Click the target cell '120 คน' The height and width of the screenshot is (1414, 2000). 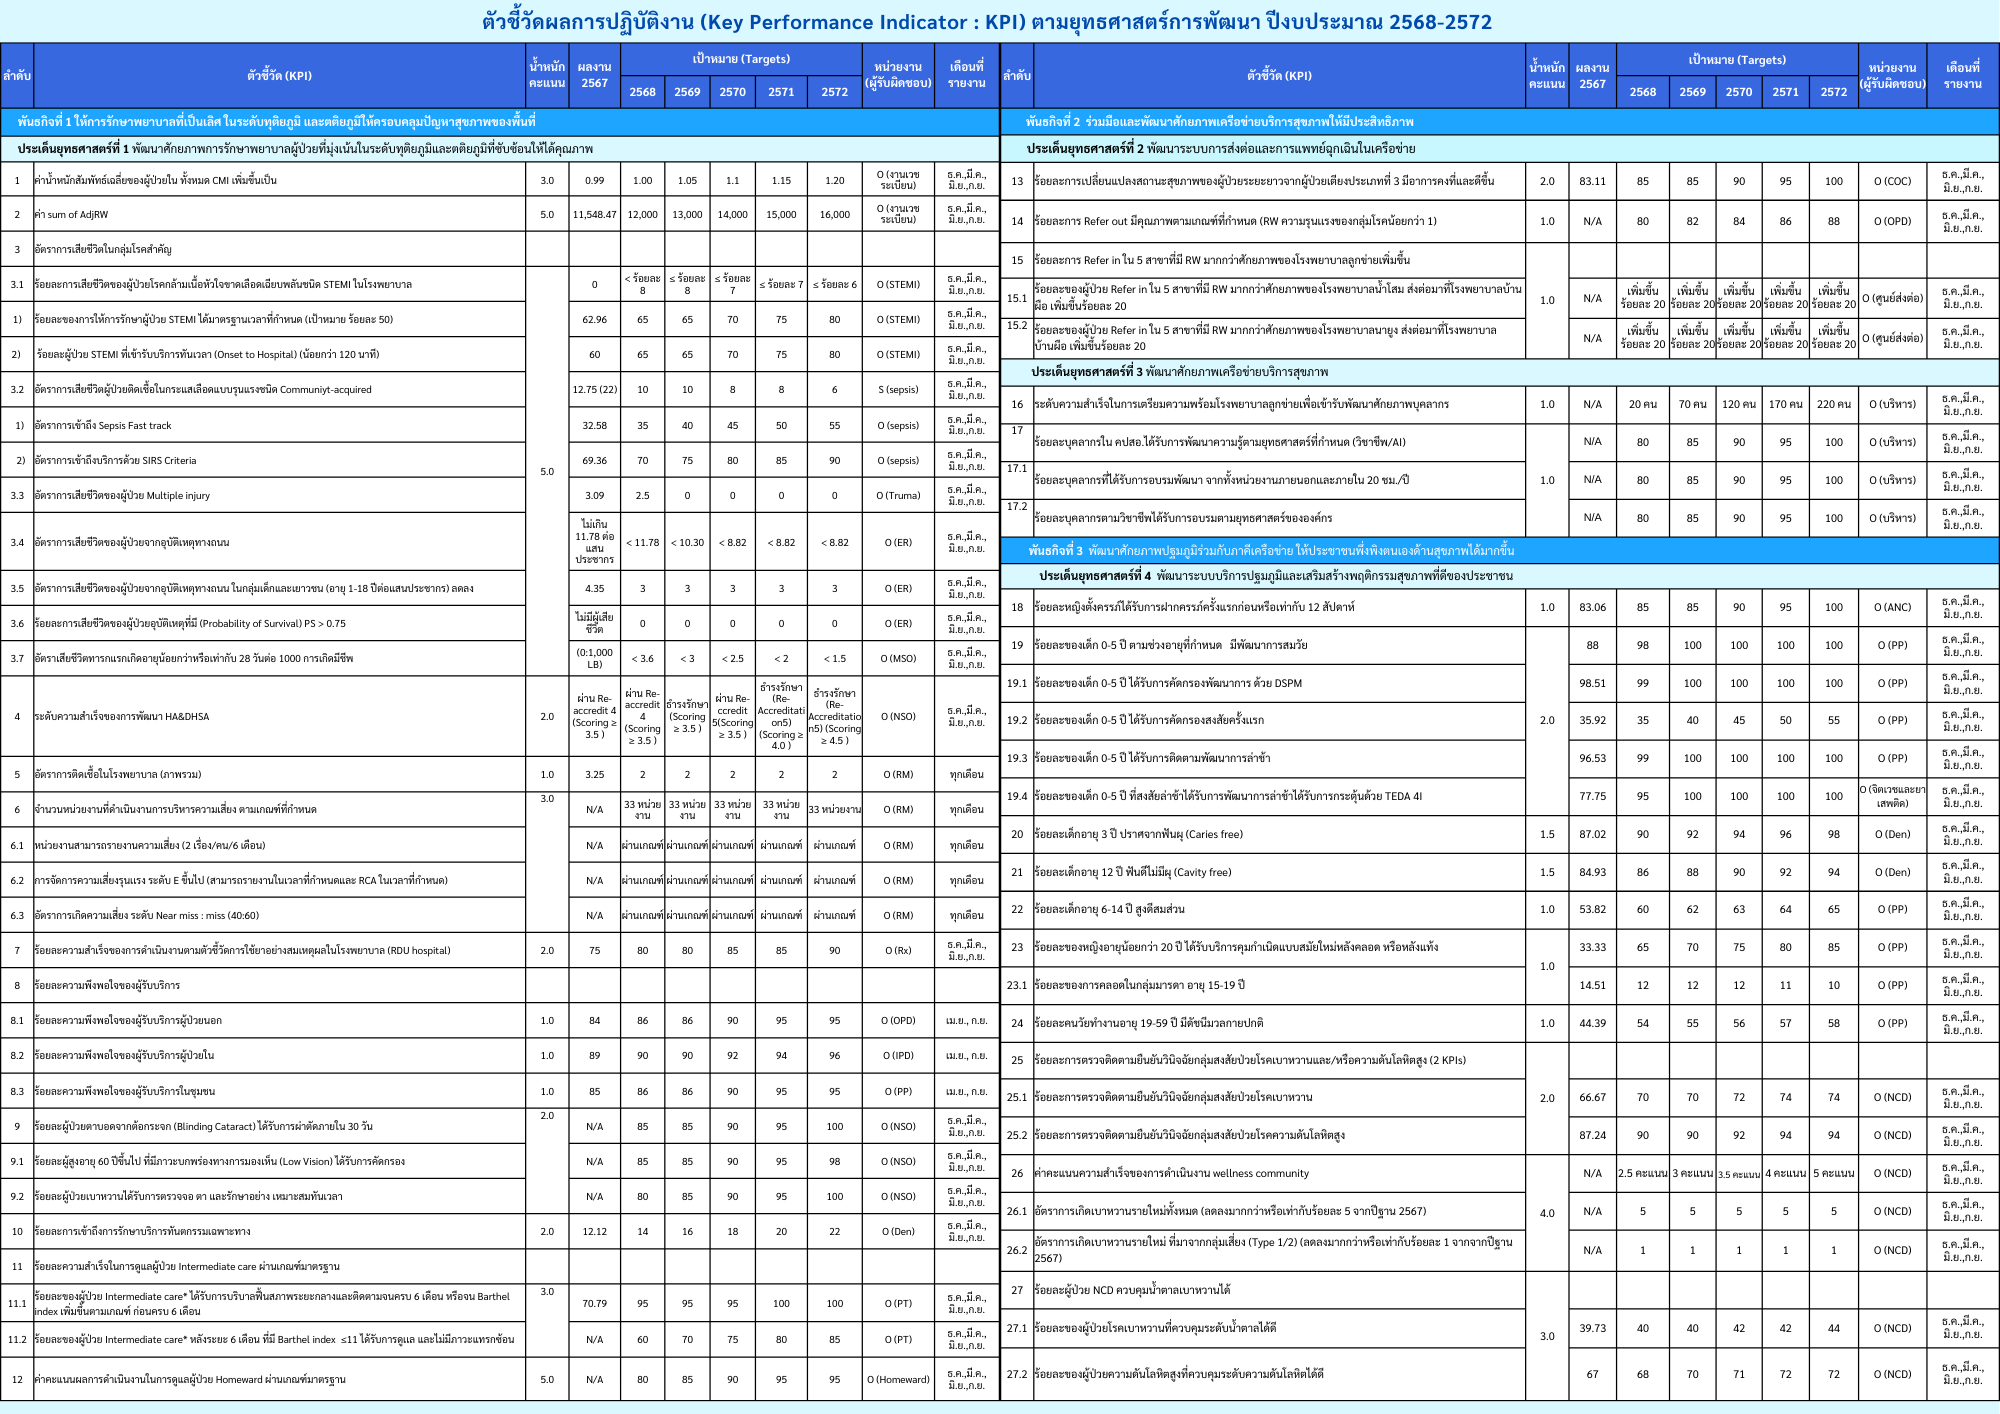(x=1738, y=405)
